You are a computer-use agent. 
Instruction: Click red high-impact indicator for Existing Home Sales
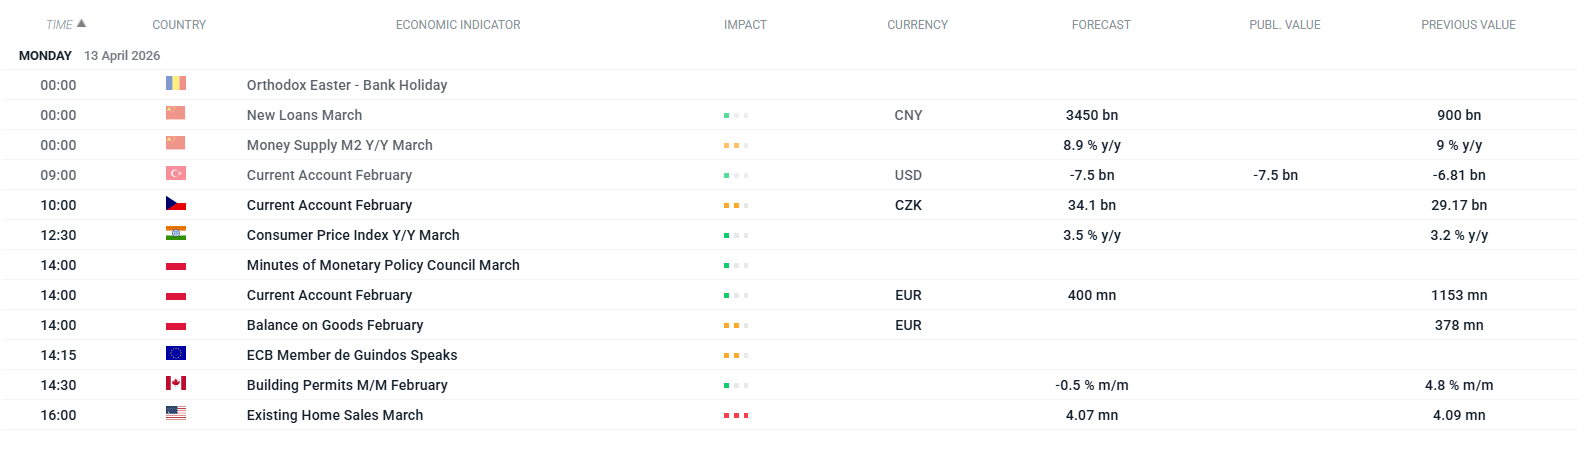click(736, 415)
